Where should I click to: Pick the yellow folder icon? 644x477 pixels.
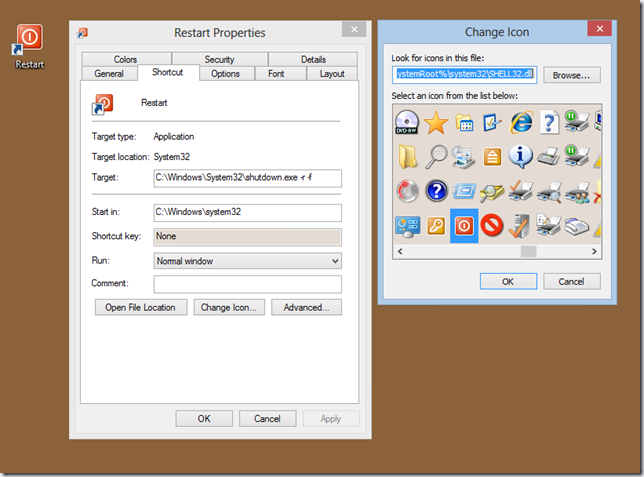[408, 157]
